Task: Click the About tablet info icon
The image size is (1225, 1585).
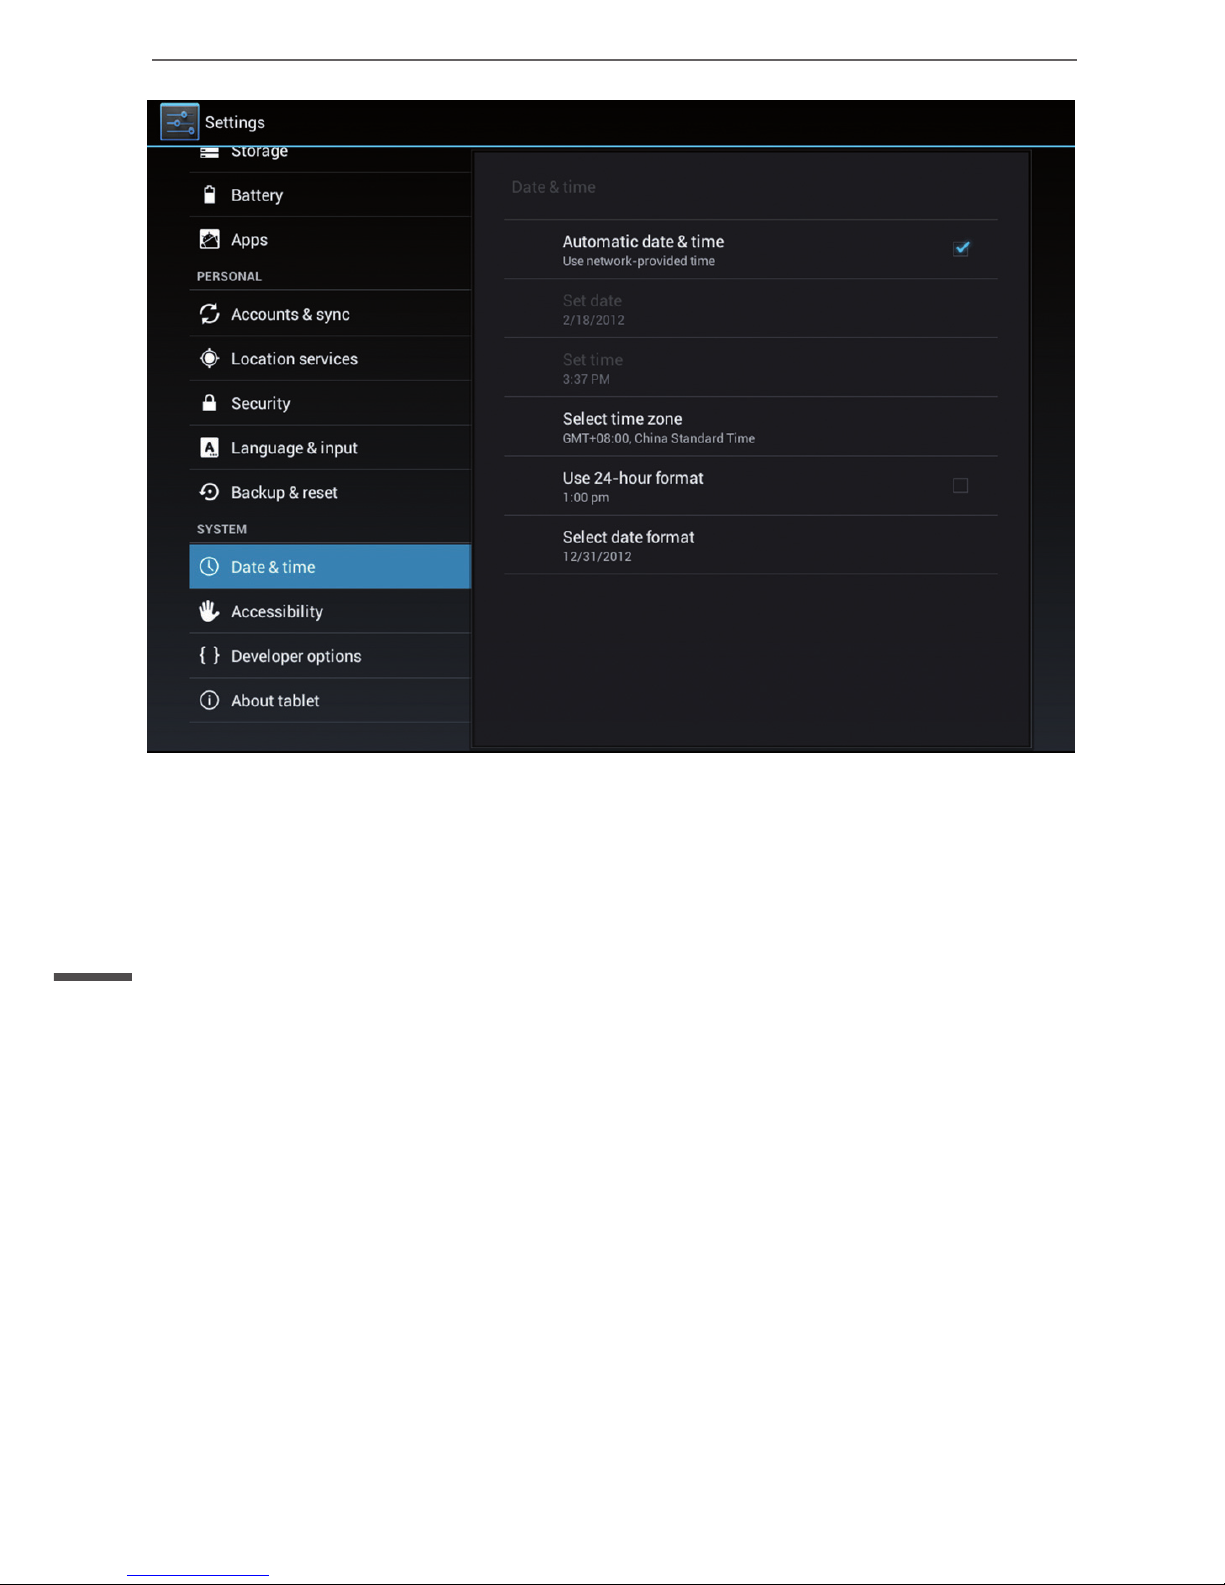Action: click(209, 700)
